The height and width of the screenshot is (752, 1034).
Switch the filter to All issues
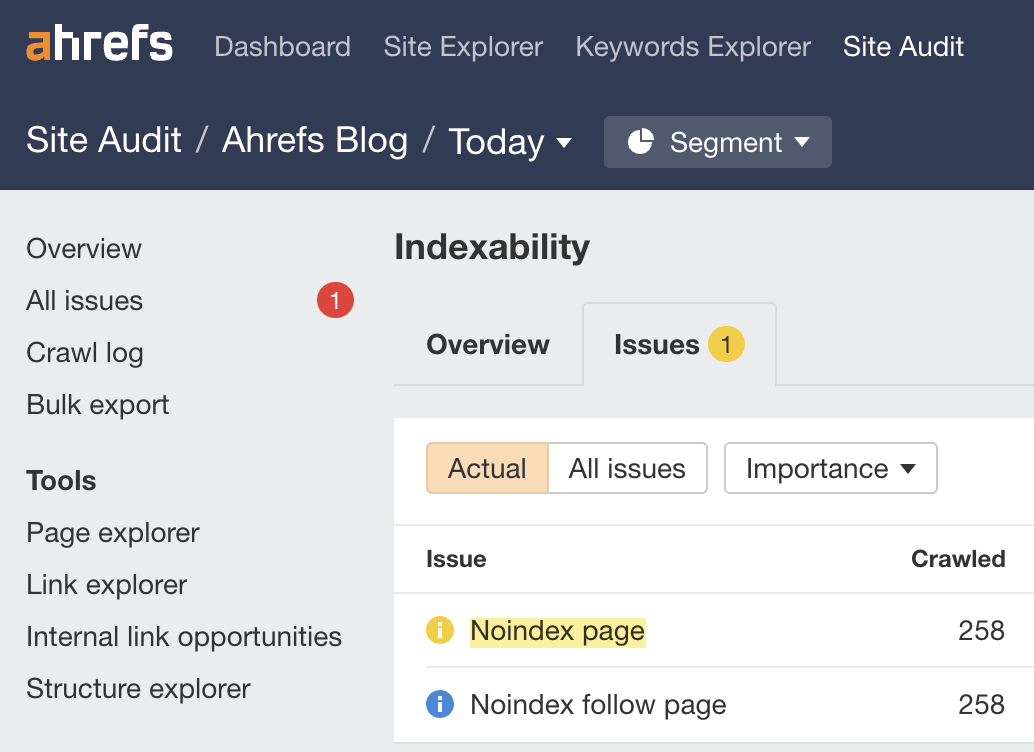click(x=627, y=468)
